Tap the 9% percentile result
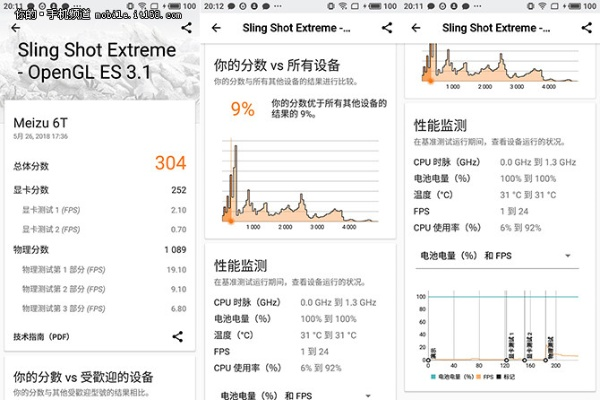The height and width of the screenshot is (400, 600). pyautogui.click(x=243, y=110)
